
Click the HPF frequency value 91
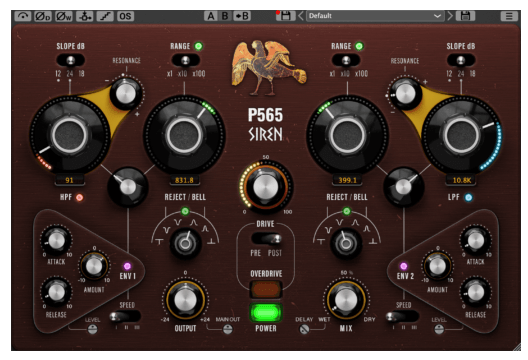point(69,180)
